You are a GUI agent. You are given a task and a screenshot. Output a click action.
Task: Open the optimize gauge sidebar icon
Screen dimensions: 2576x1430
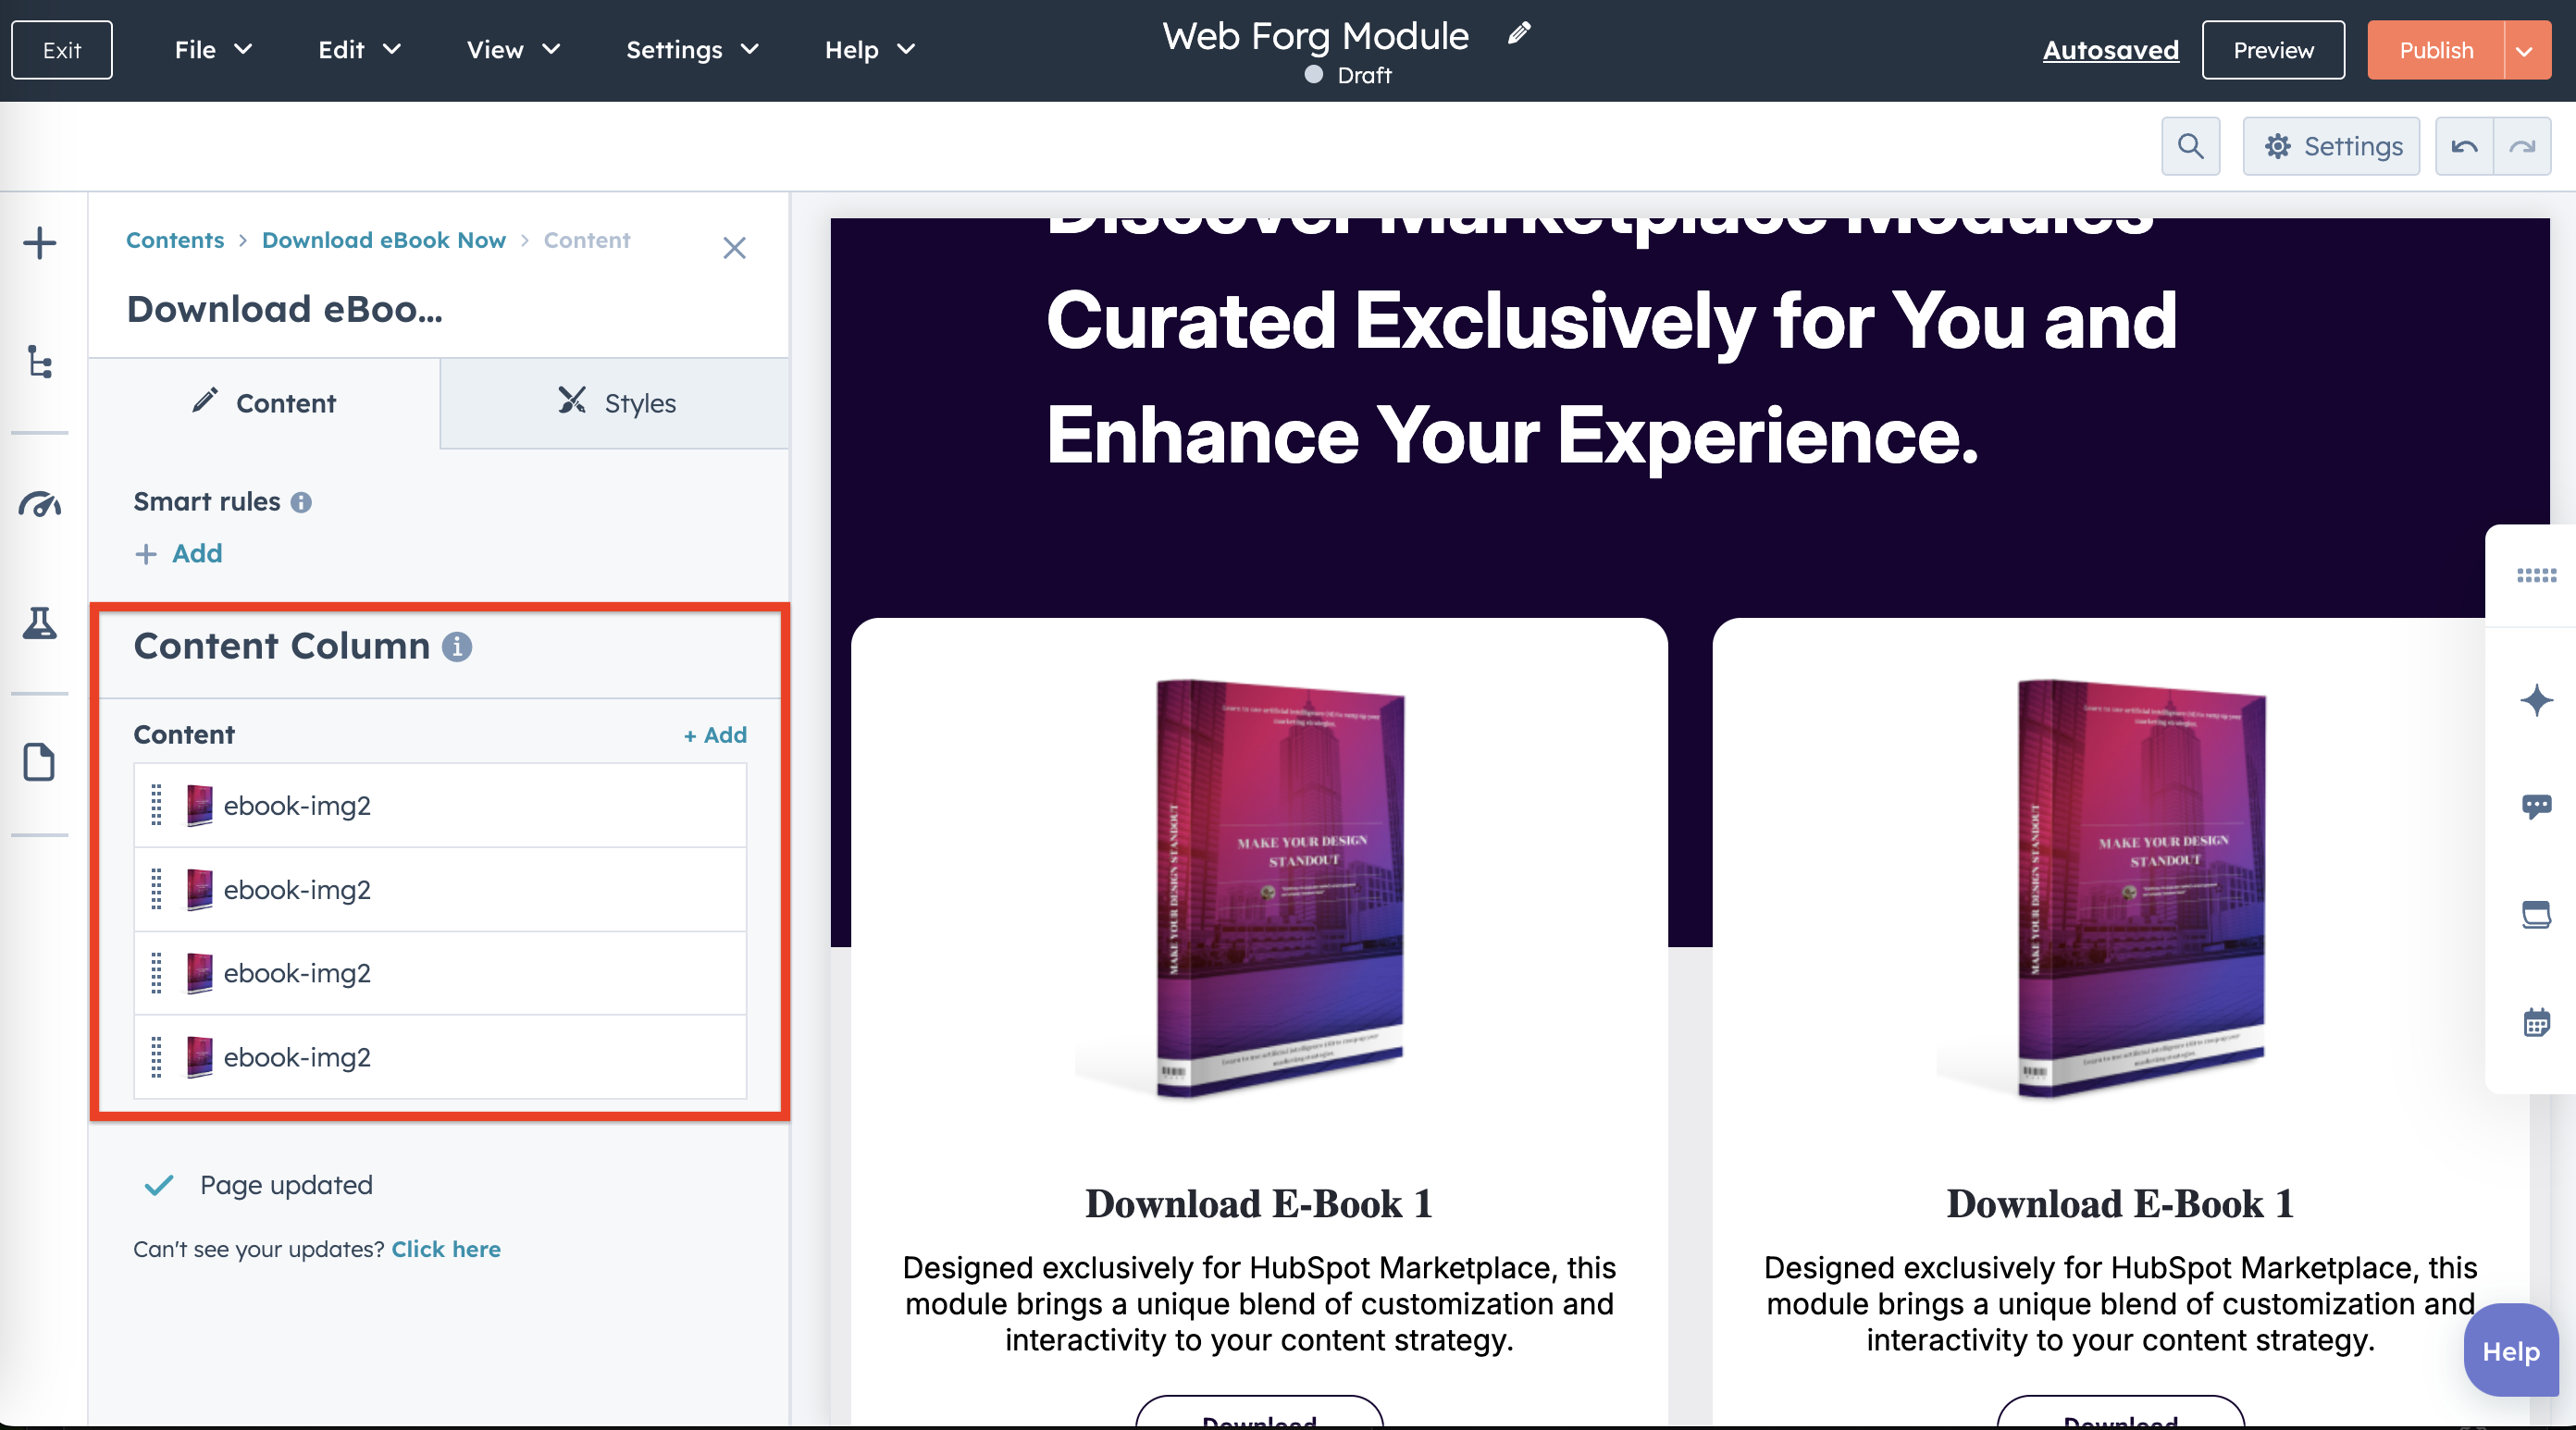pyautogui.click(x=40, y=504)
